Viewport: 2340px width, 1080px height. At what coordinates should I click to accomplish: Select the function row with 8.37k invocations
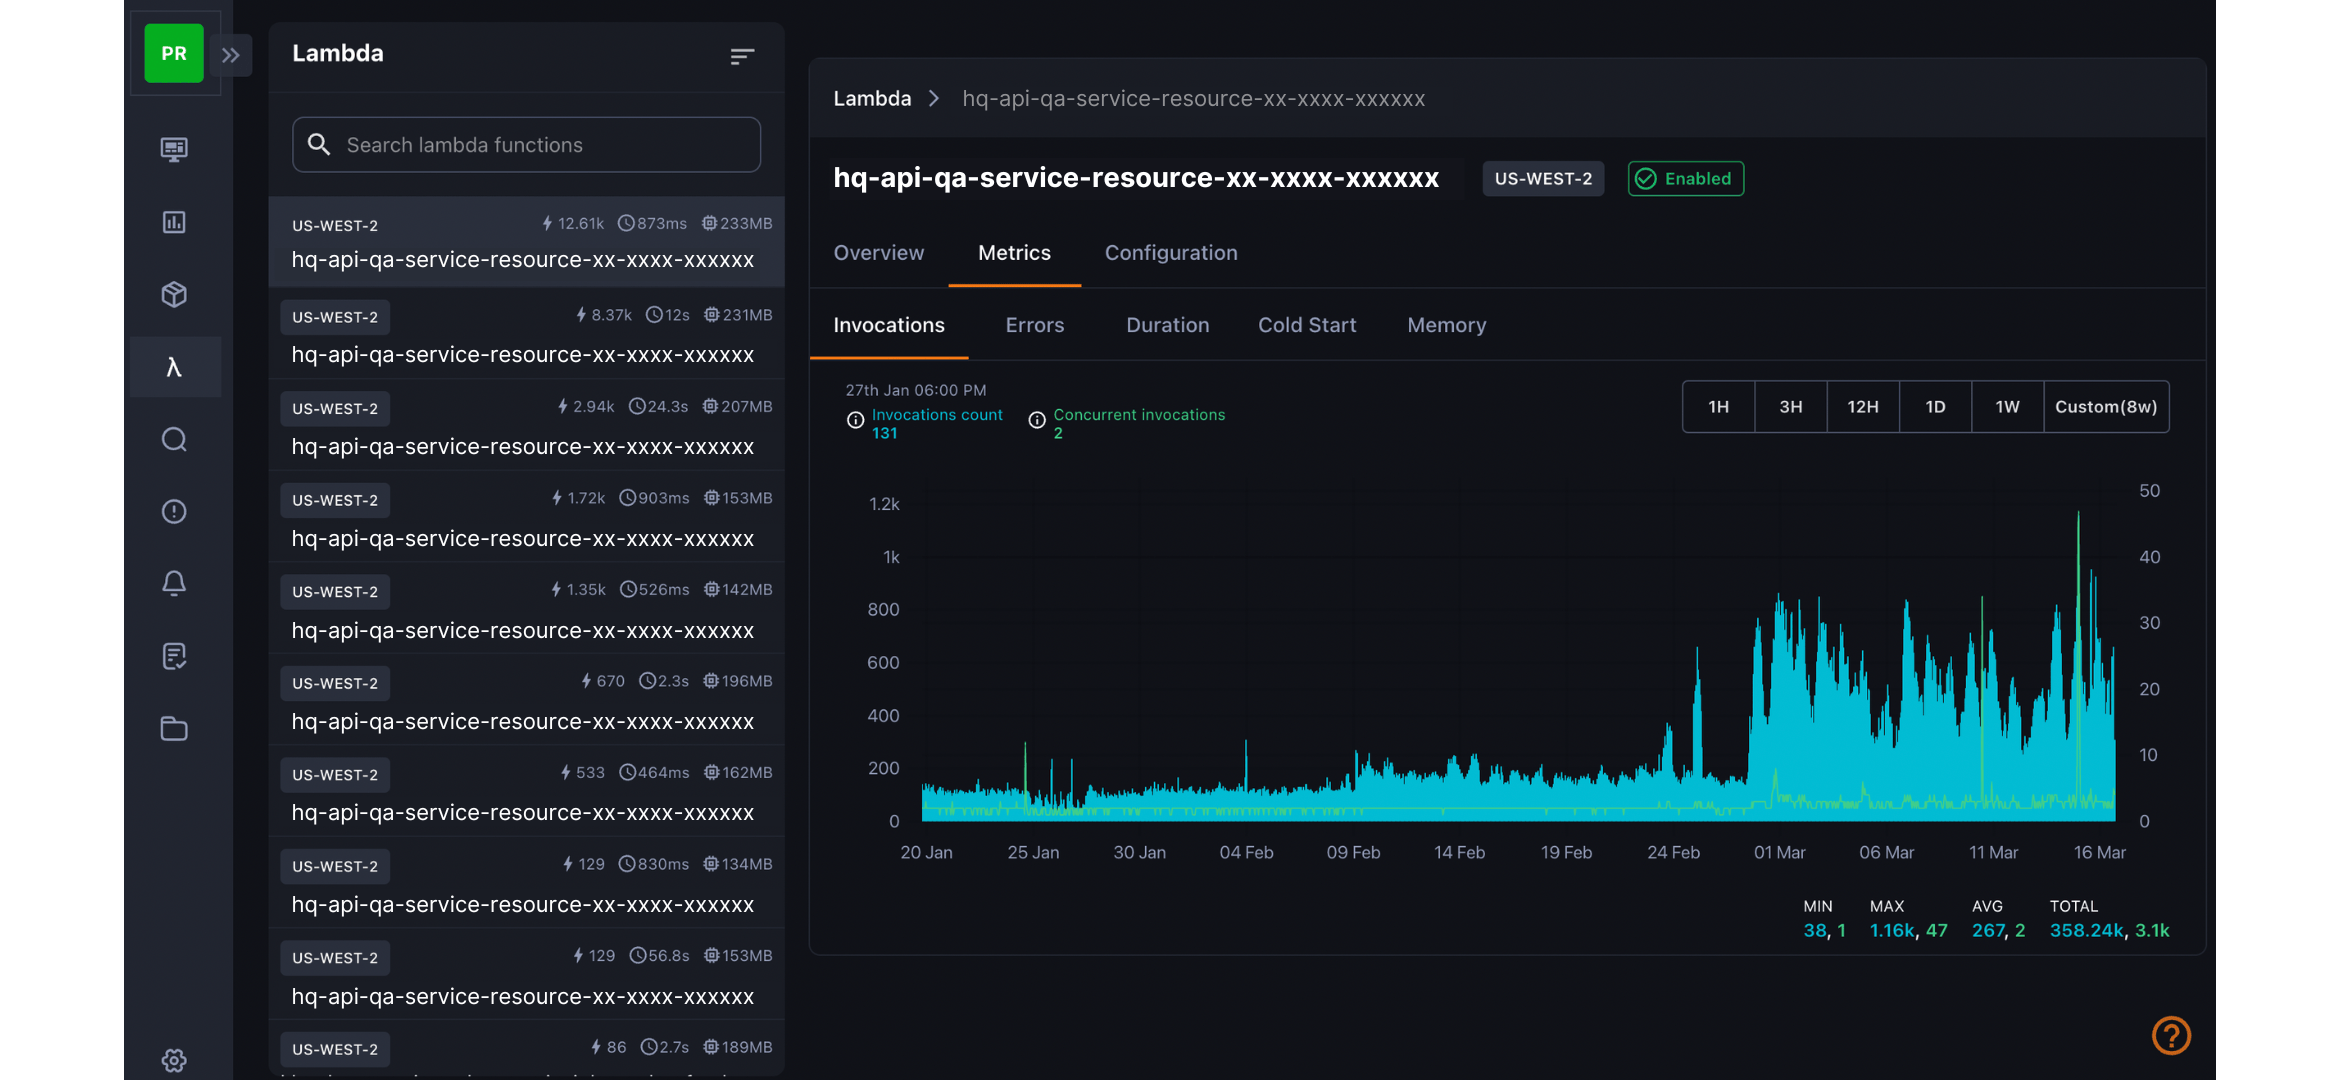(x=526, y=334)
